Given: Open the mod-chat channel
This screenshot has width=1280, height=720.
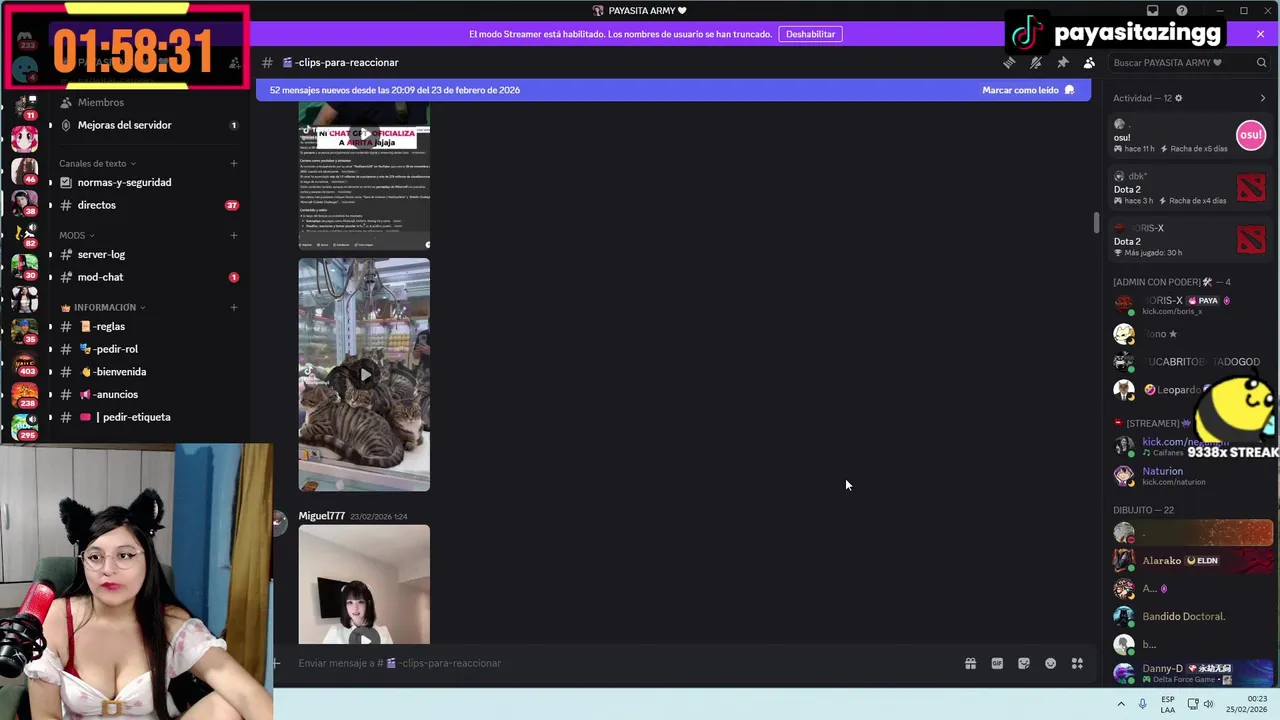Looking at the screenshot, I should coord(150,277).
